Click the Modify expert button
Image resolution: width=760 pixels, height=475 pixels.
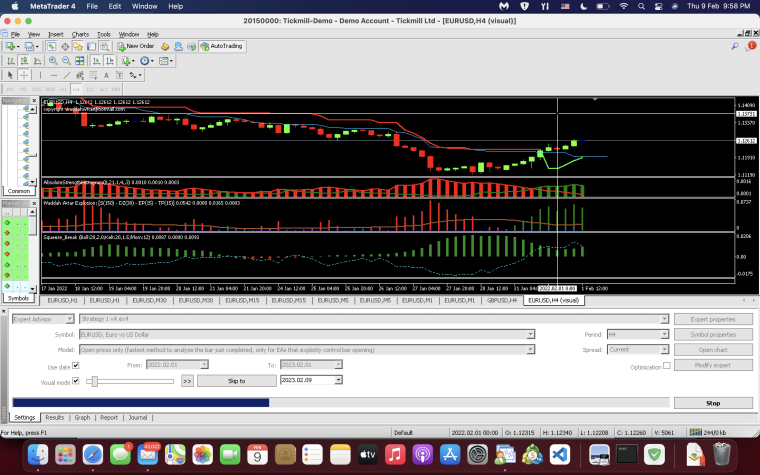[713, 365]
